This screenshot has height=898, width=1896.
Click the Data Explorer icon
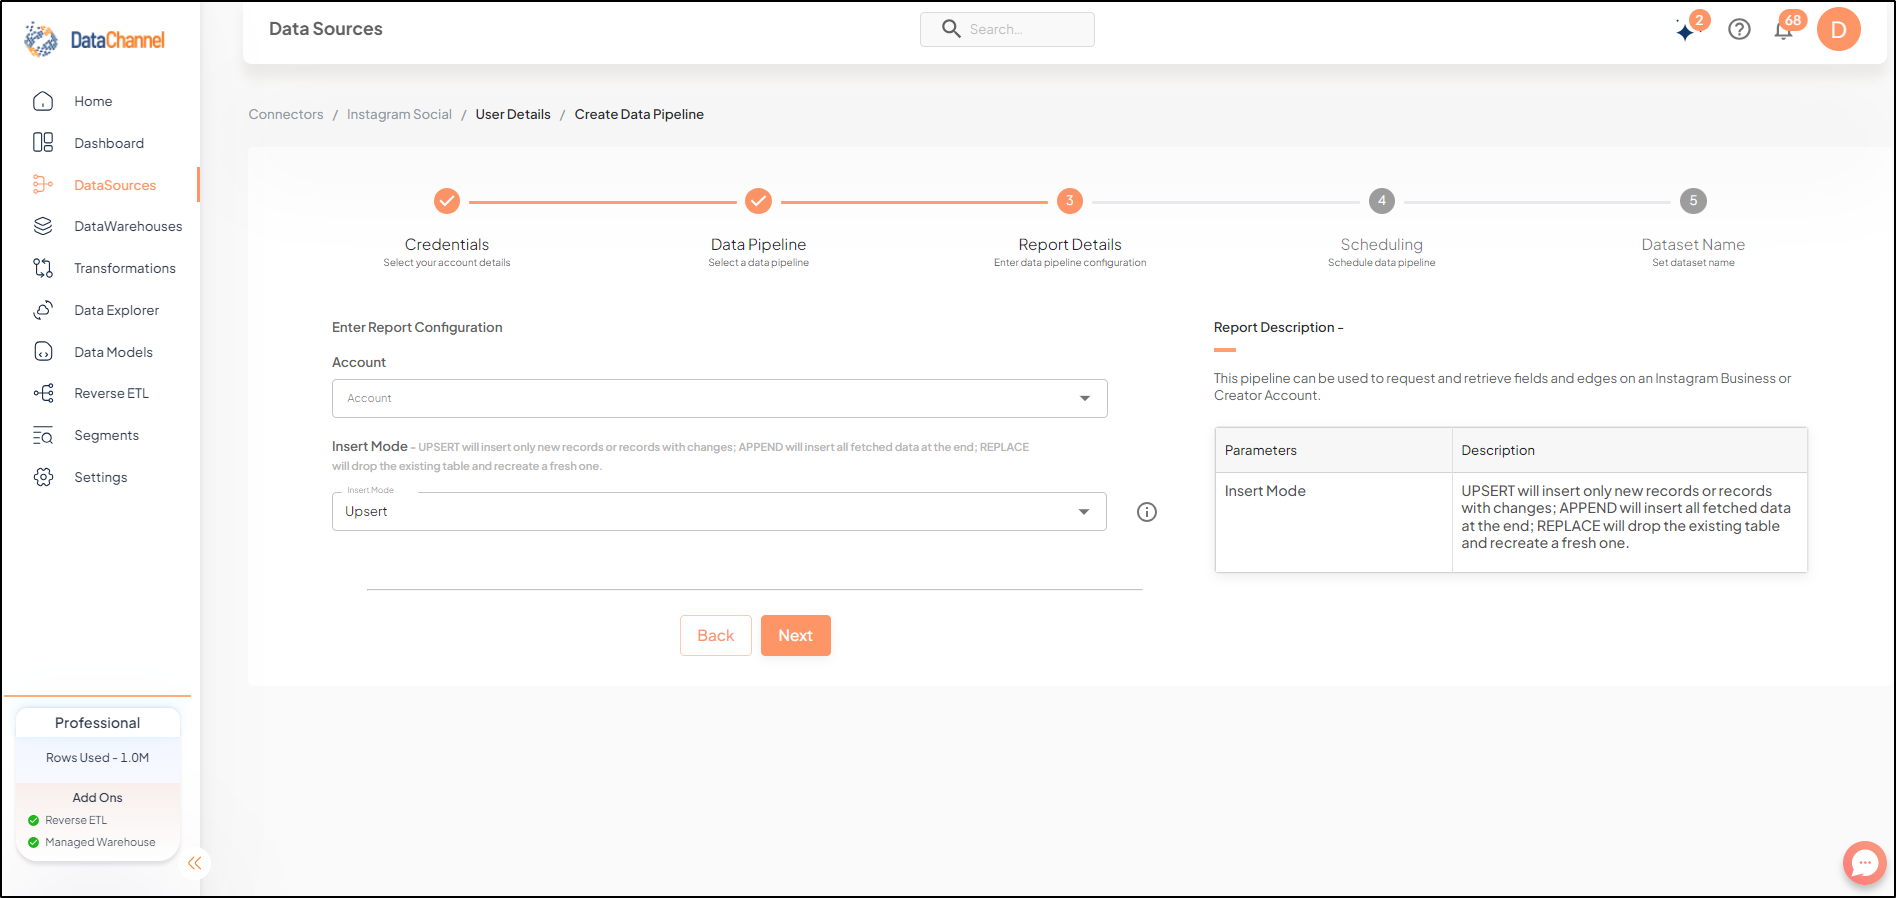[x=43, y=310]
